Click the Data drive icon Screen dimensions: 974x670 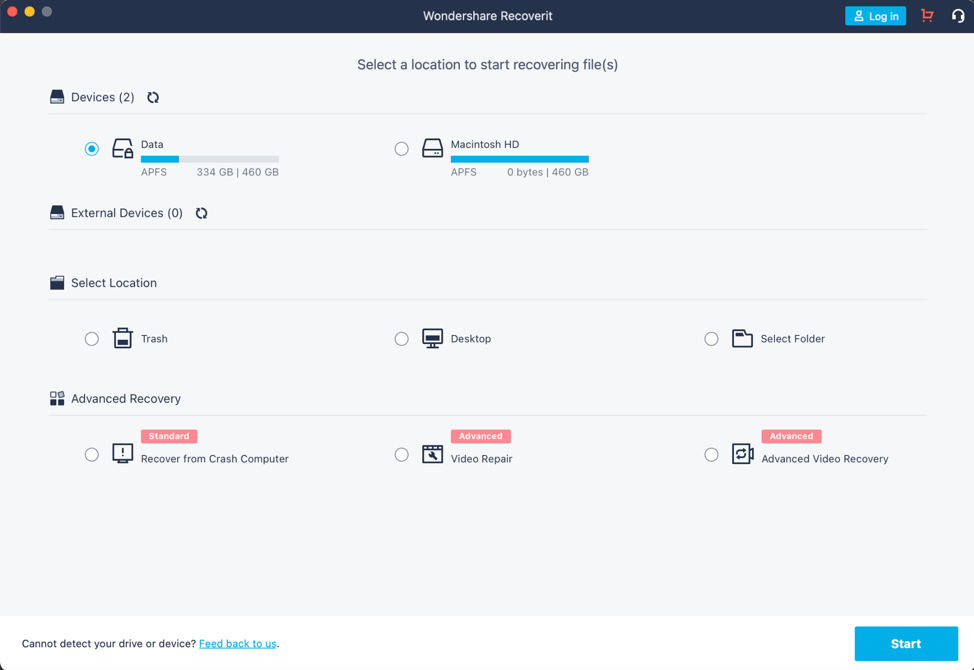click(123, 149)
